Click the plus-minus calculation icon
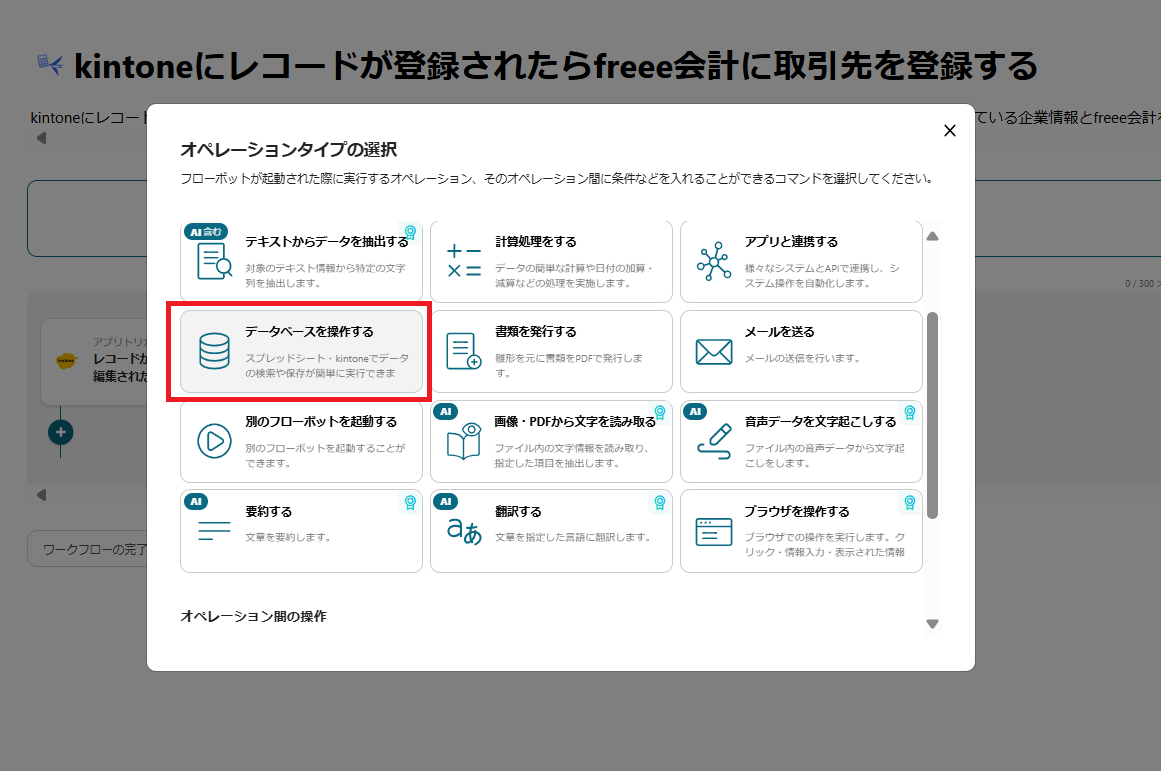This screenshot has width=1161, height=771. (x=464, y=261)
